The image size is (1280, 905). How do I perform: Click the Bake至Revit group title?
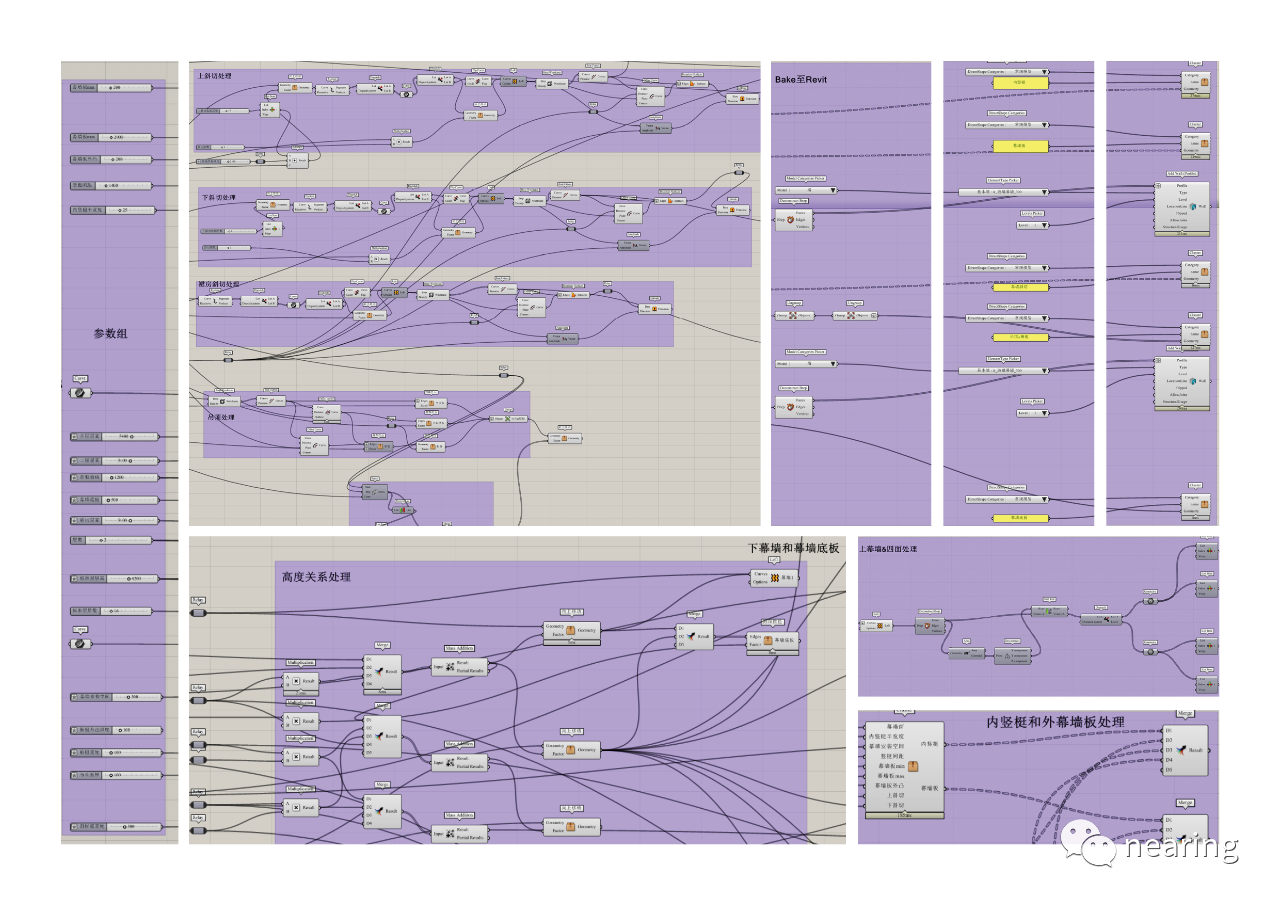(801, 78)
